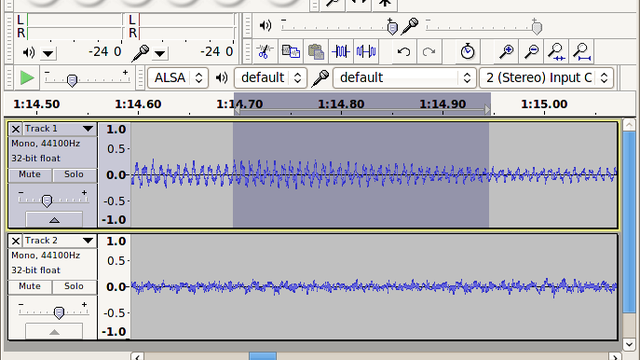Click the Cut (scissors) icon
Viewport: 640px width, 360px height.
click(x=265, y=52)
